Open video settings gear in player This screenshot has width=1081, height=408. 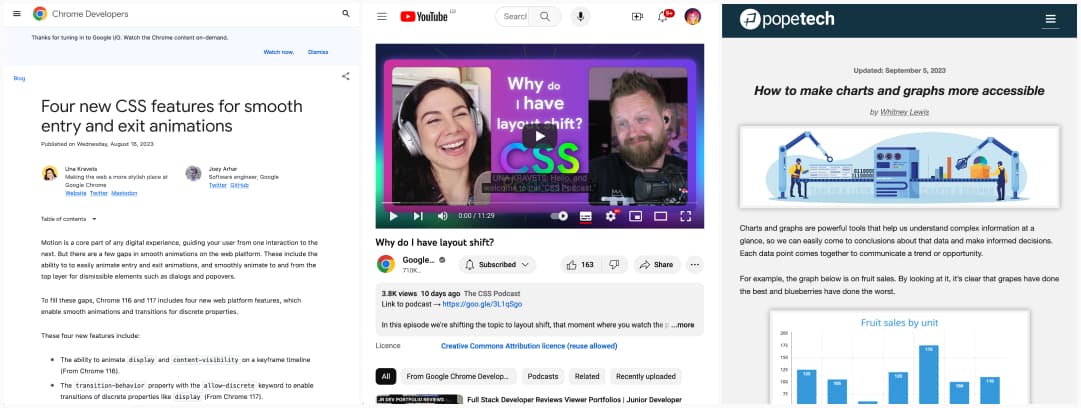[610, 215]
